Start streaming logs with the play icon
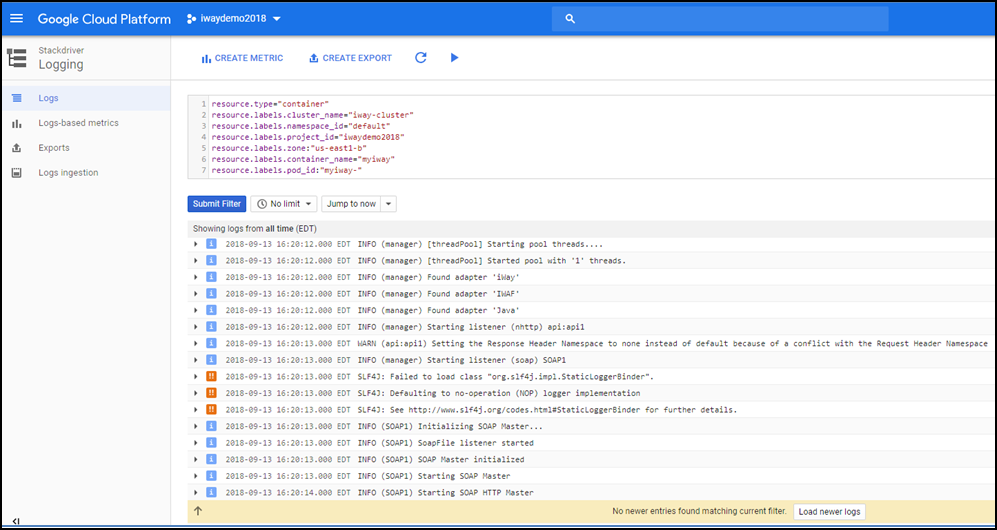Screen dimensions: 997x530 (x=454, y=58)
